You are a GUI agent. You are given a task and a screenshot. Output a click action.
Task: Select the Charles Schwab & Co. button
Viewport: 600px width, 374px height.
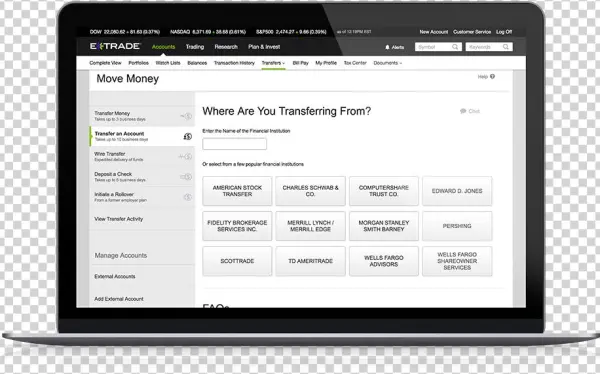(310, 191)
